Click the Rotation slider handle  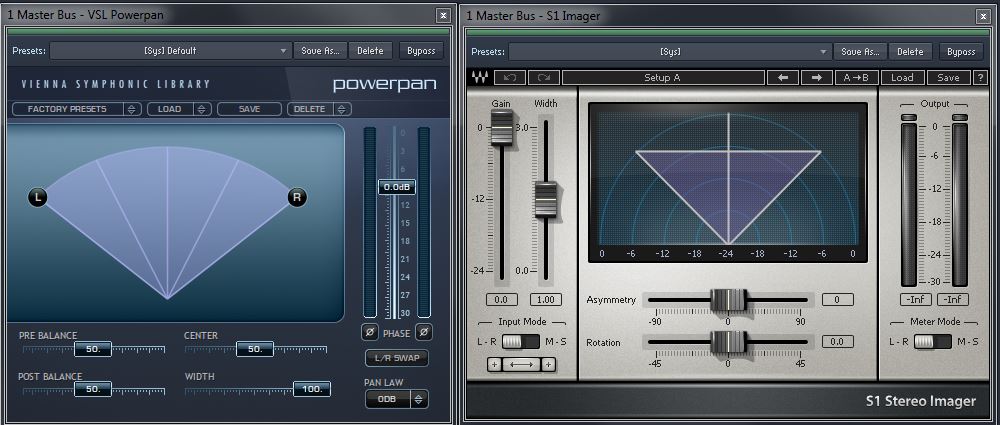pyautogui.click(x=728, y=342)
